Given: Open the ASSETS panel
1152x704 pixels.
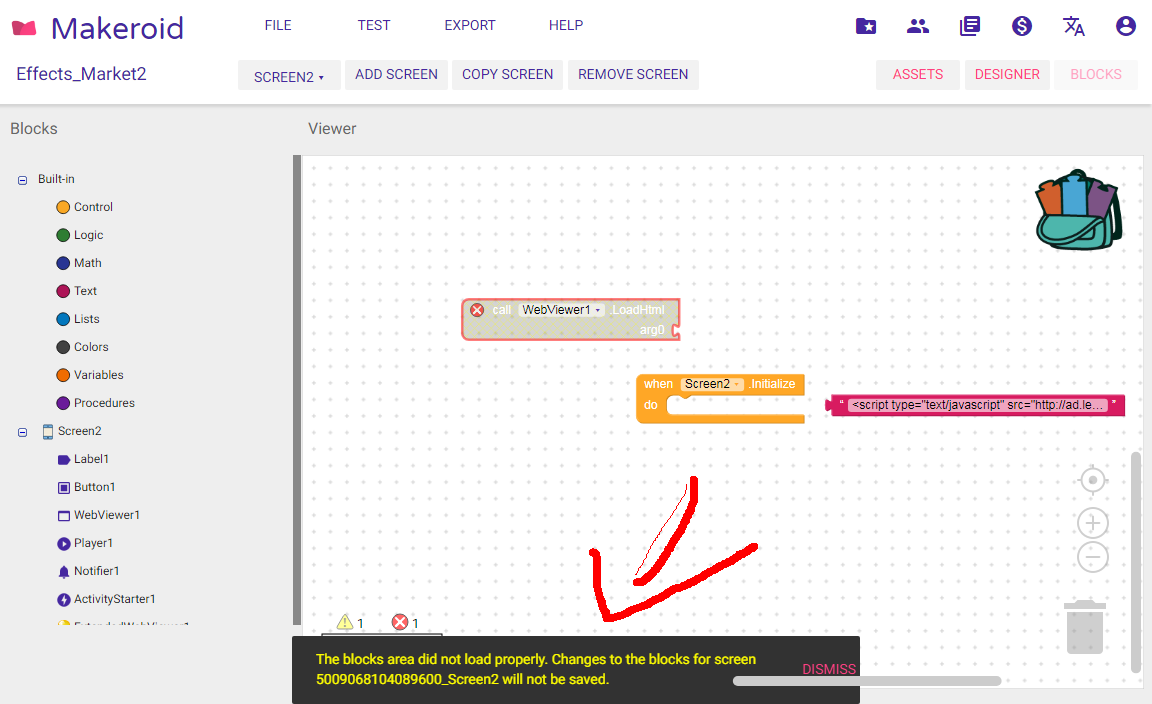Looking at the screenshot, I should (918, 75).
